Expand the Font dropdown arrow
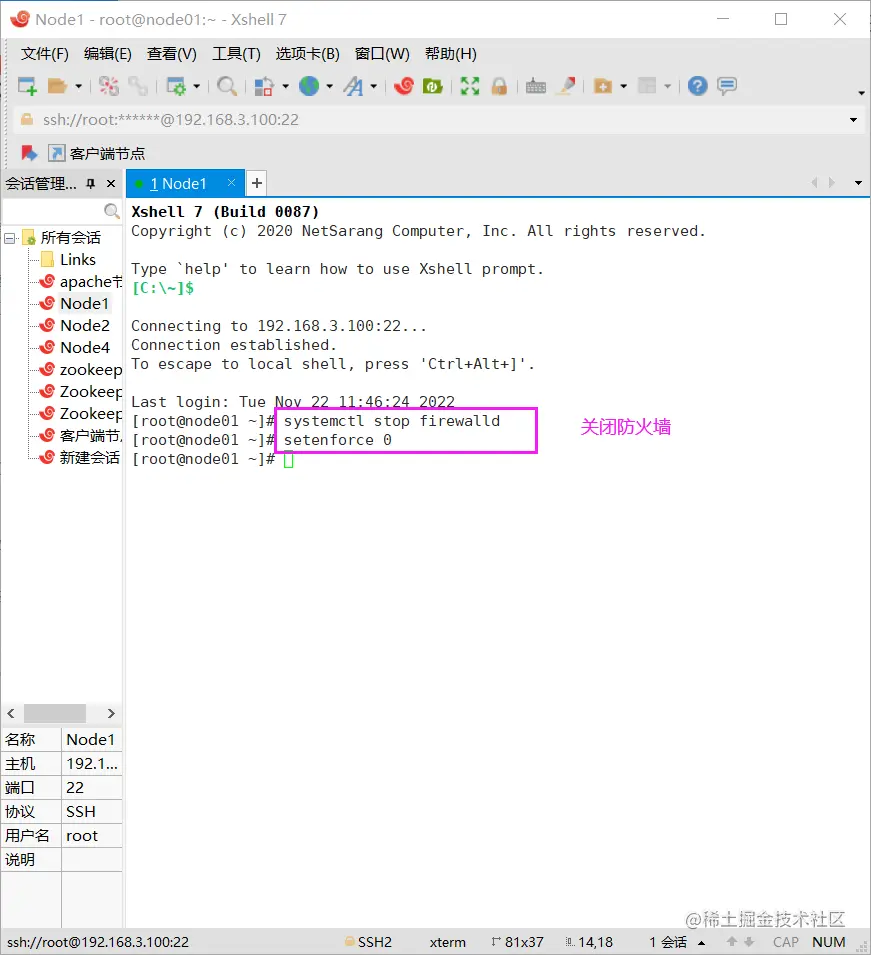 pyautogui.click(x=373, y=86)
